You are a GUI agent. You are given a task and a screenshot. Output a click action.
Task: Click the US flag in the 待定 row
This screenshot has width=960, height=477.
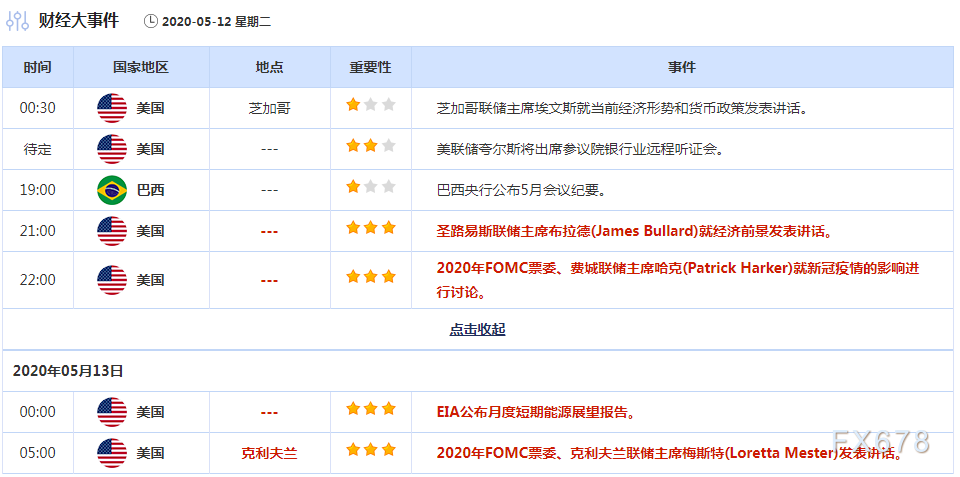tap(112, 149)
